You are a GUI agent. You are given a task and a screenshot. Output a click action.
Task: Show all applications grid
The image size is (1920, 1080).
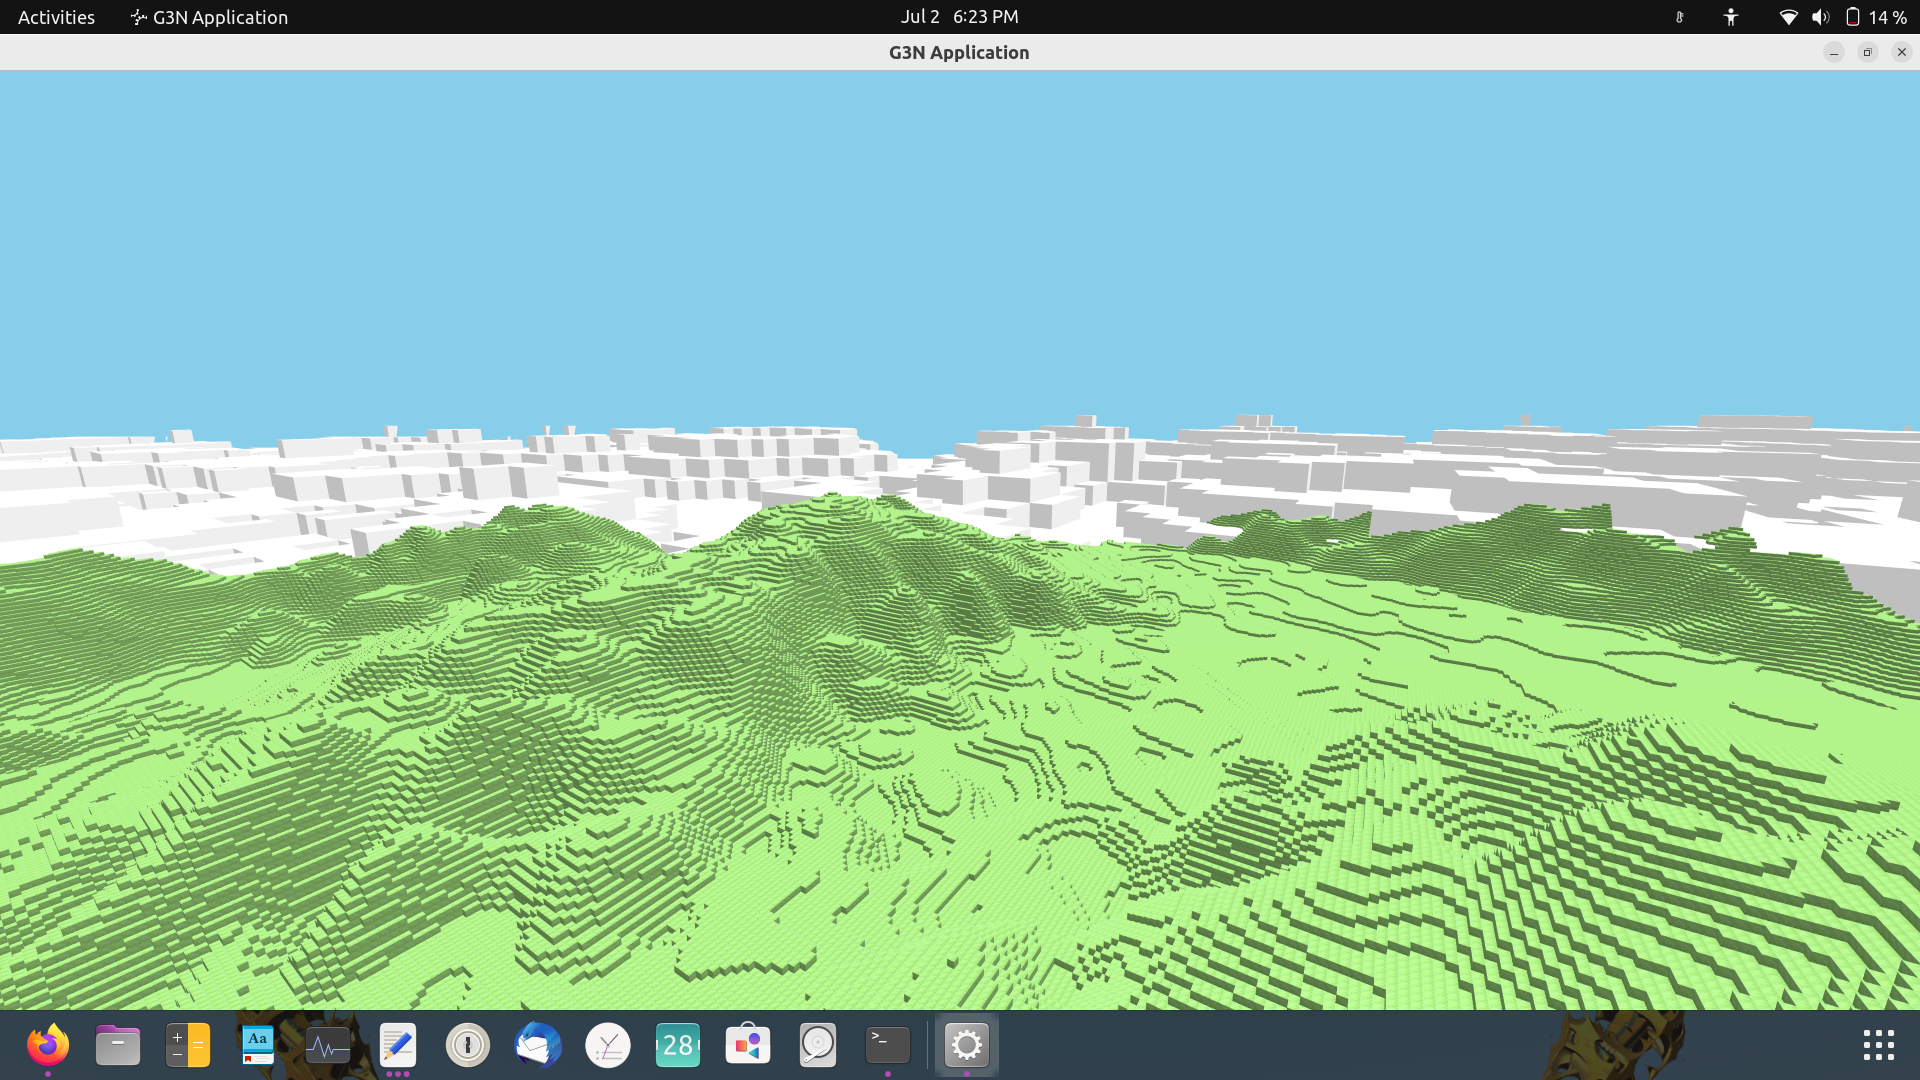pyautogui.click(x=1878, y=1046)
